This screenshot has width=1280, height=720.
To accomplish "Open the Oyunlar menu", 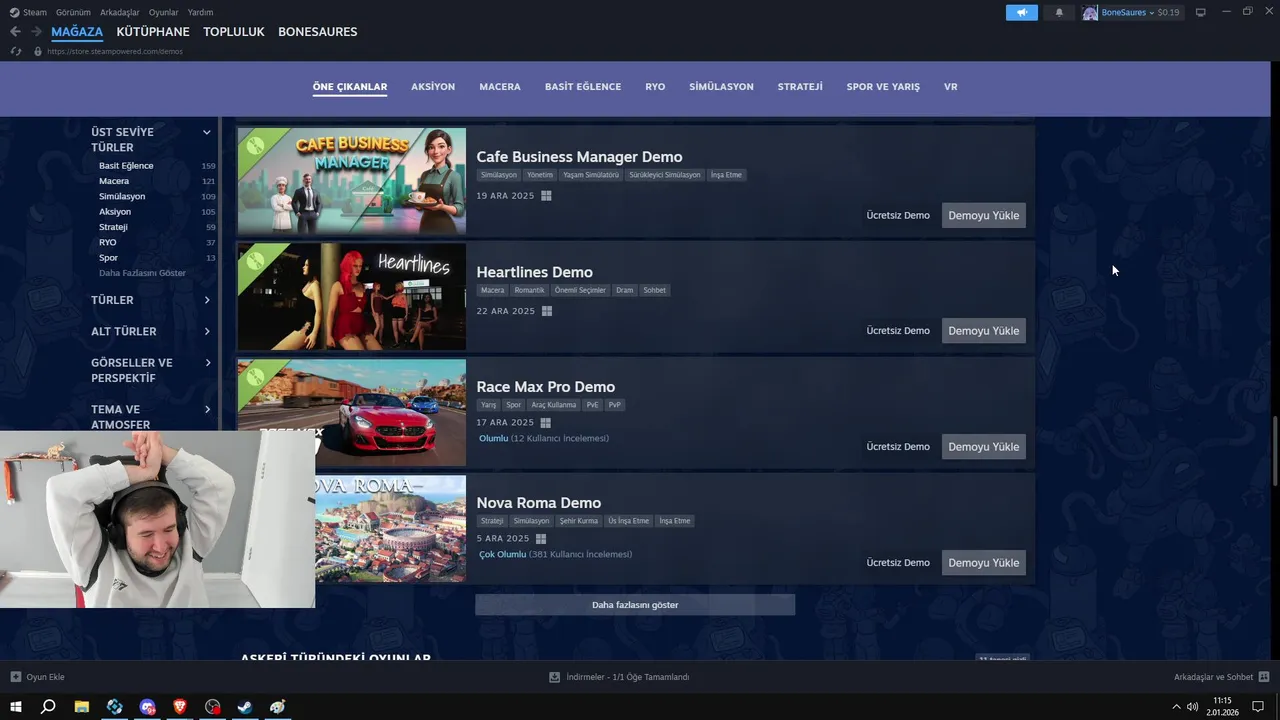I will [x=164, y=13].
